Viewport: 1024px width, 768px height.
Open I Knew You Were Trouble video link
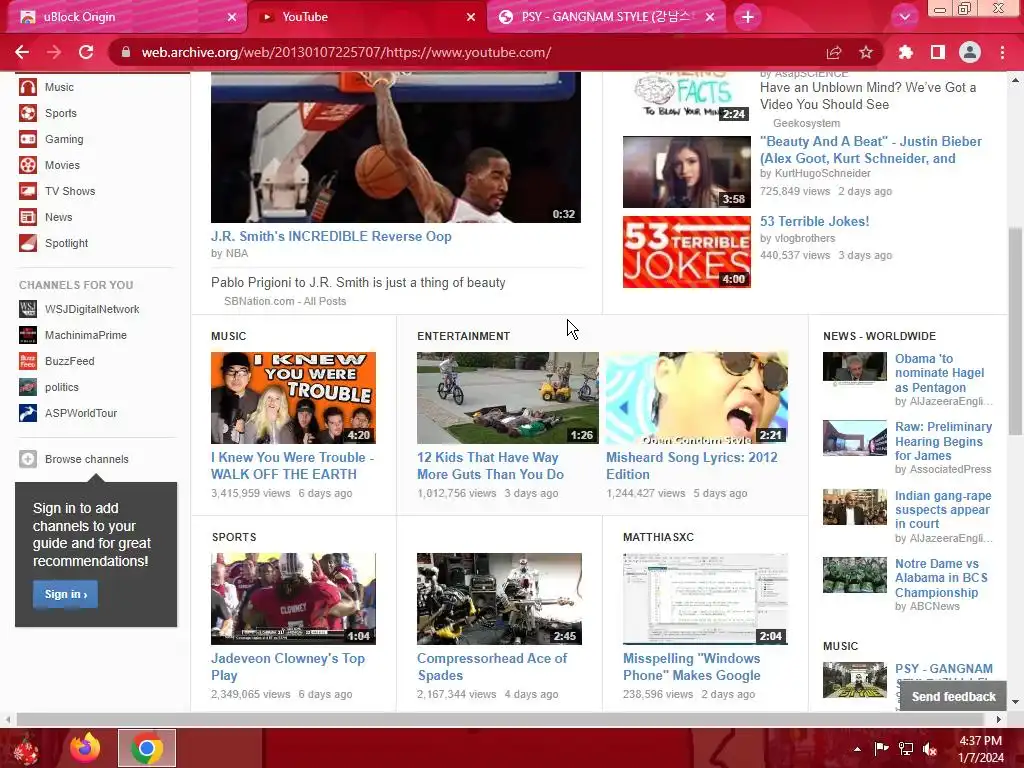[x=292, y=466]
